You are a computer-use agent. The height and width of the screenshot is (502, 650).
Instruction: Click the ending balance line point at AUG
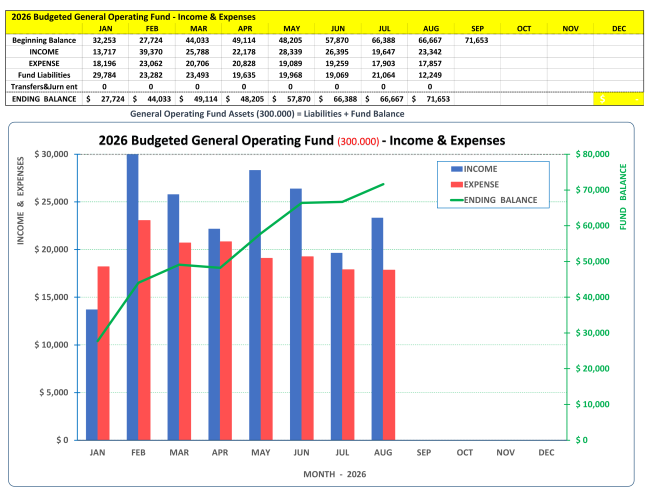[x=383, y=184]
